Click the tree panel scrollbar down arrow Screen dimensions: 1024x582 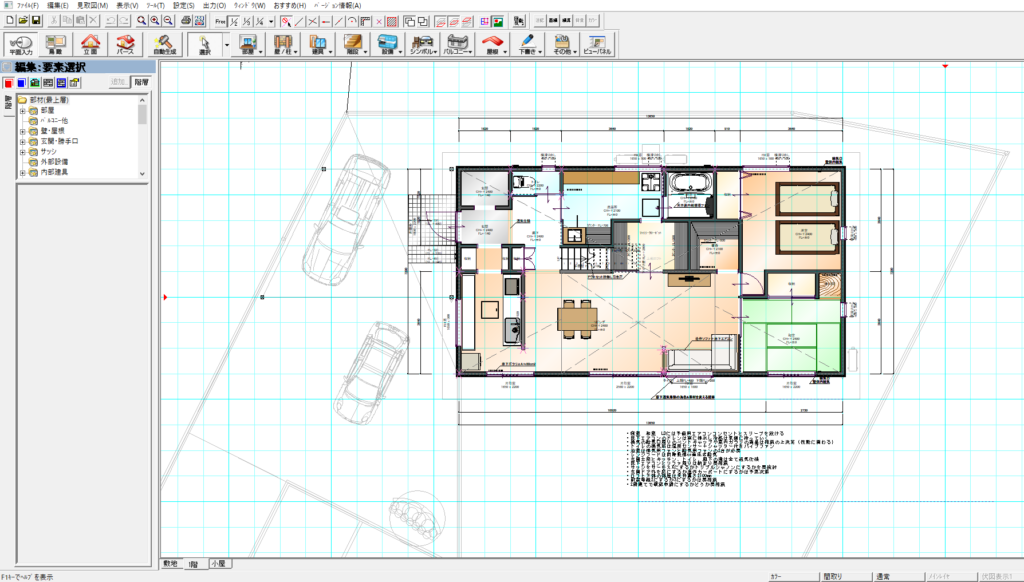tap(142, 174)
